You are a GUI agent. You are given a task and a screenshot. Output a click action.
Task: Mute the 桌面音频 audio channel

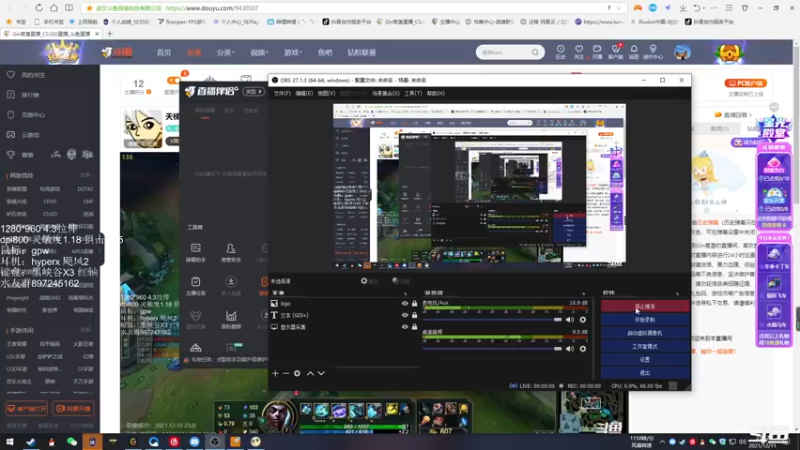(570, 349)
